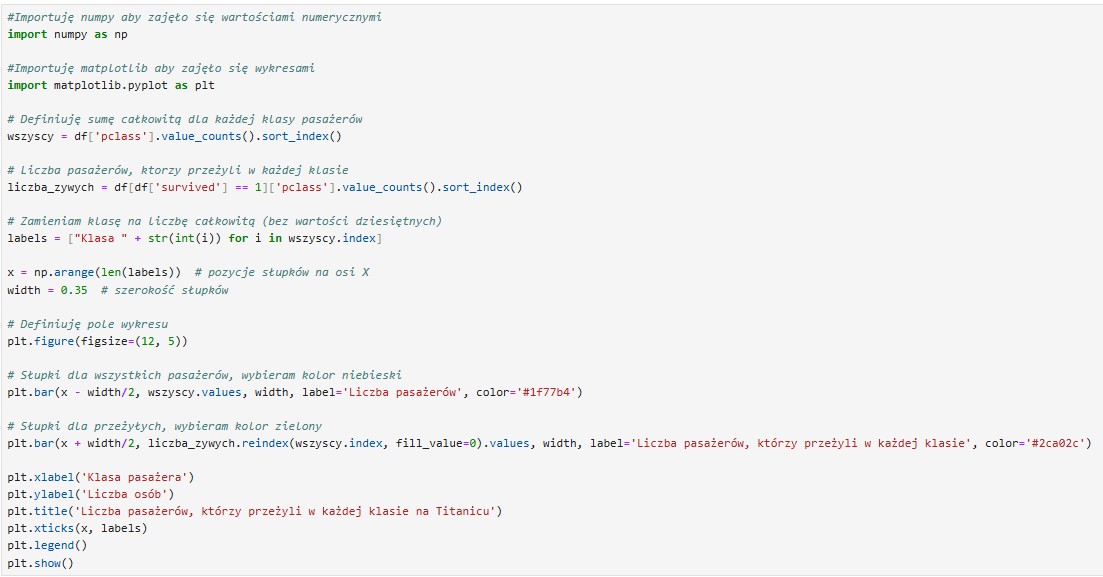The height and width of the screenshot is (577, 1103).
Task: Click the 'liczba_zywych' assignment line
Action: point(264,187)
